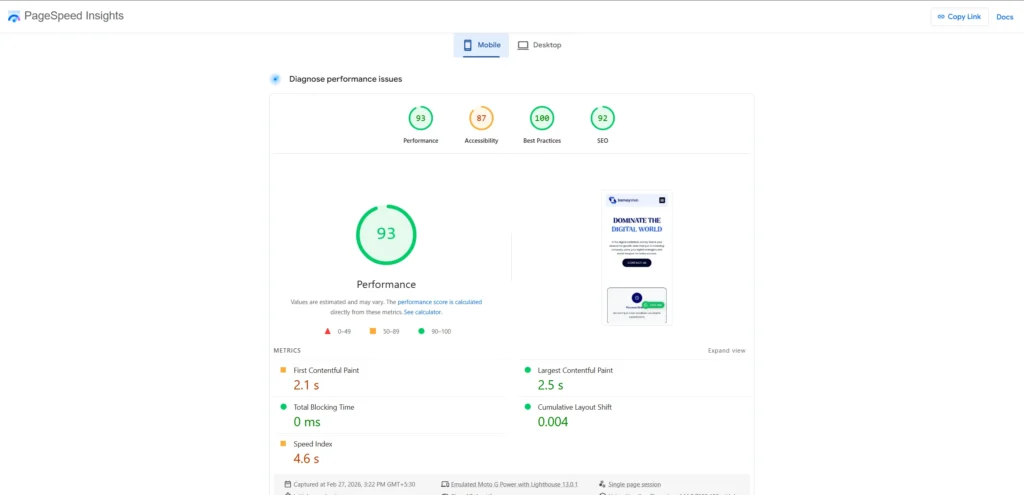The width and height of the screenshot is (1024, 495).
Task: Click the 0.004 metric value
Action: tap(552, 422)
